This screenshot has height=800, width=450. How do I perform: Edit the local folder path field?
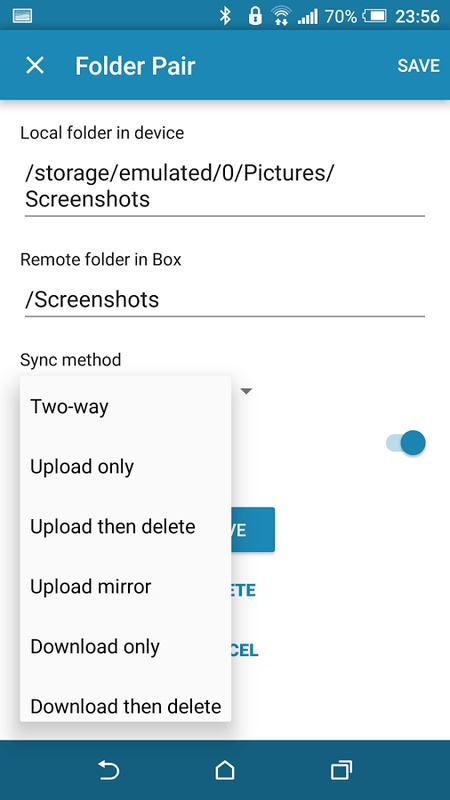click(x=224, y=186)
